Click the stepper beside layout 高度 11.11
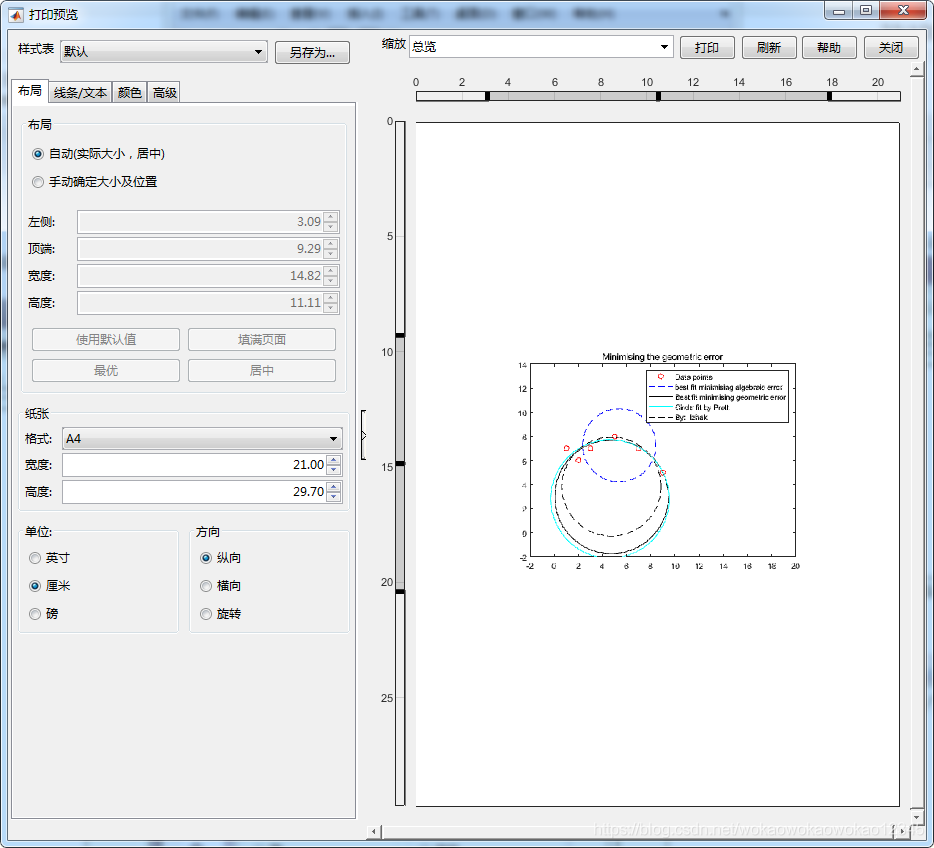This screenshot has width=934, height=848. 331,302
